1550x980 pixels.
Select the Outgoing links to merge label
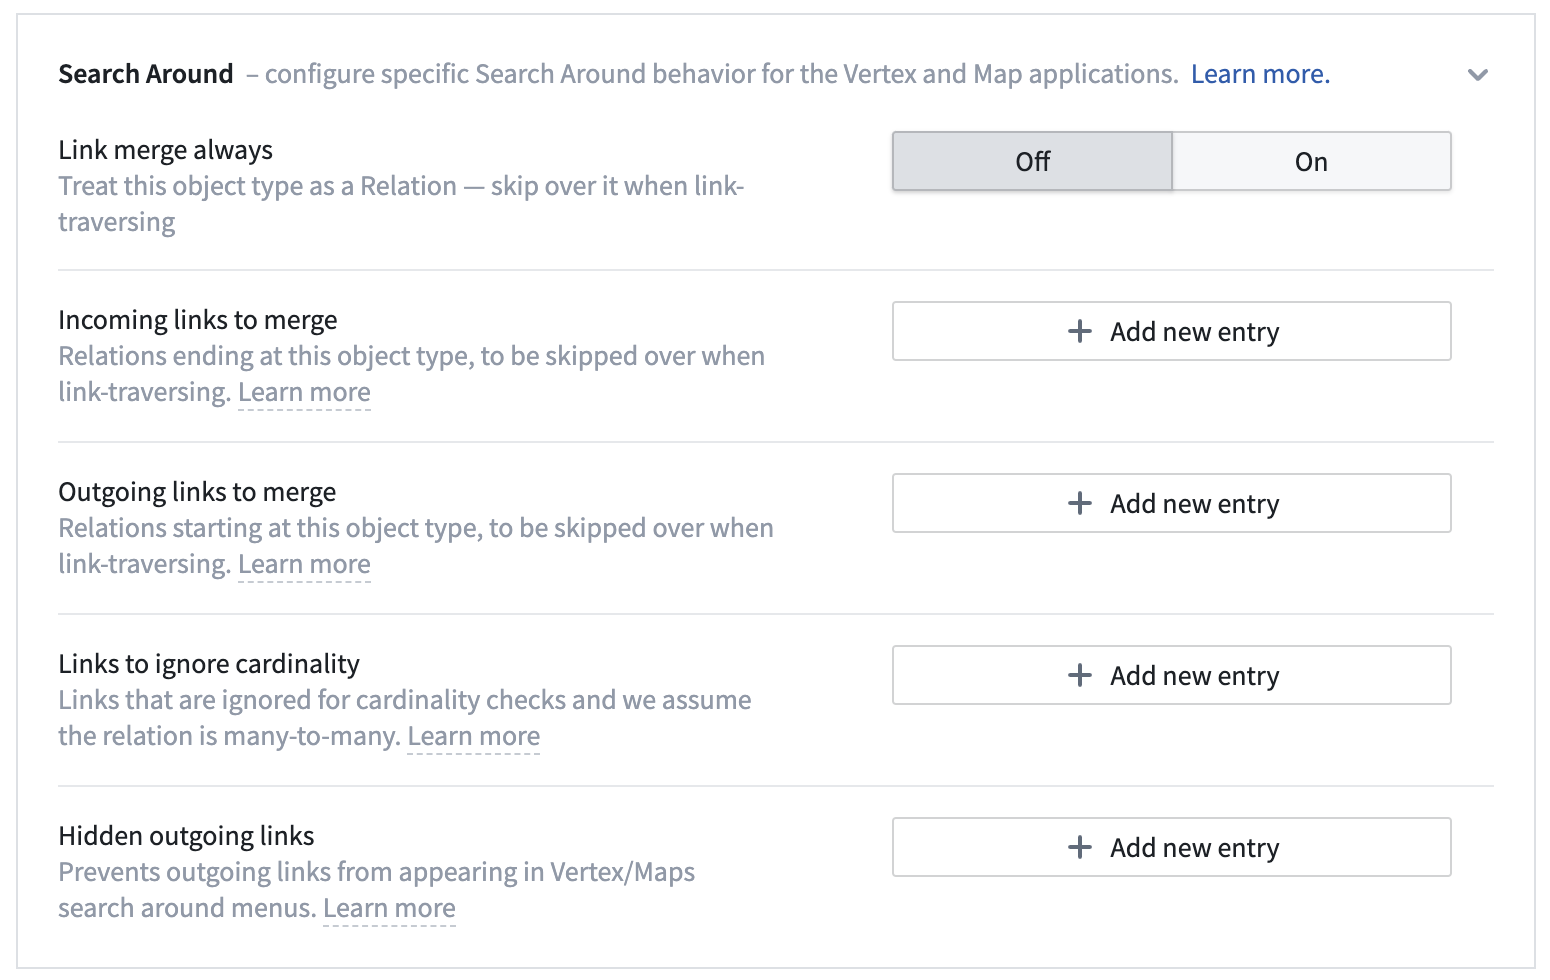tap(197, 492)
